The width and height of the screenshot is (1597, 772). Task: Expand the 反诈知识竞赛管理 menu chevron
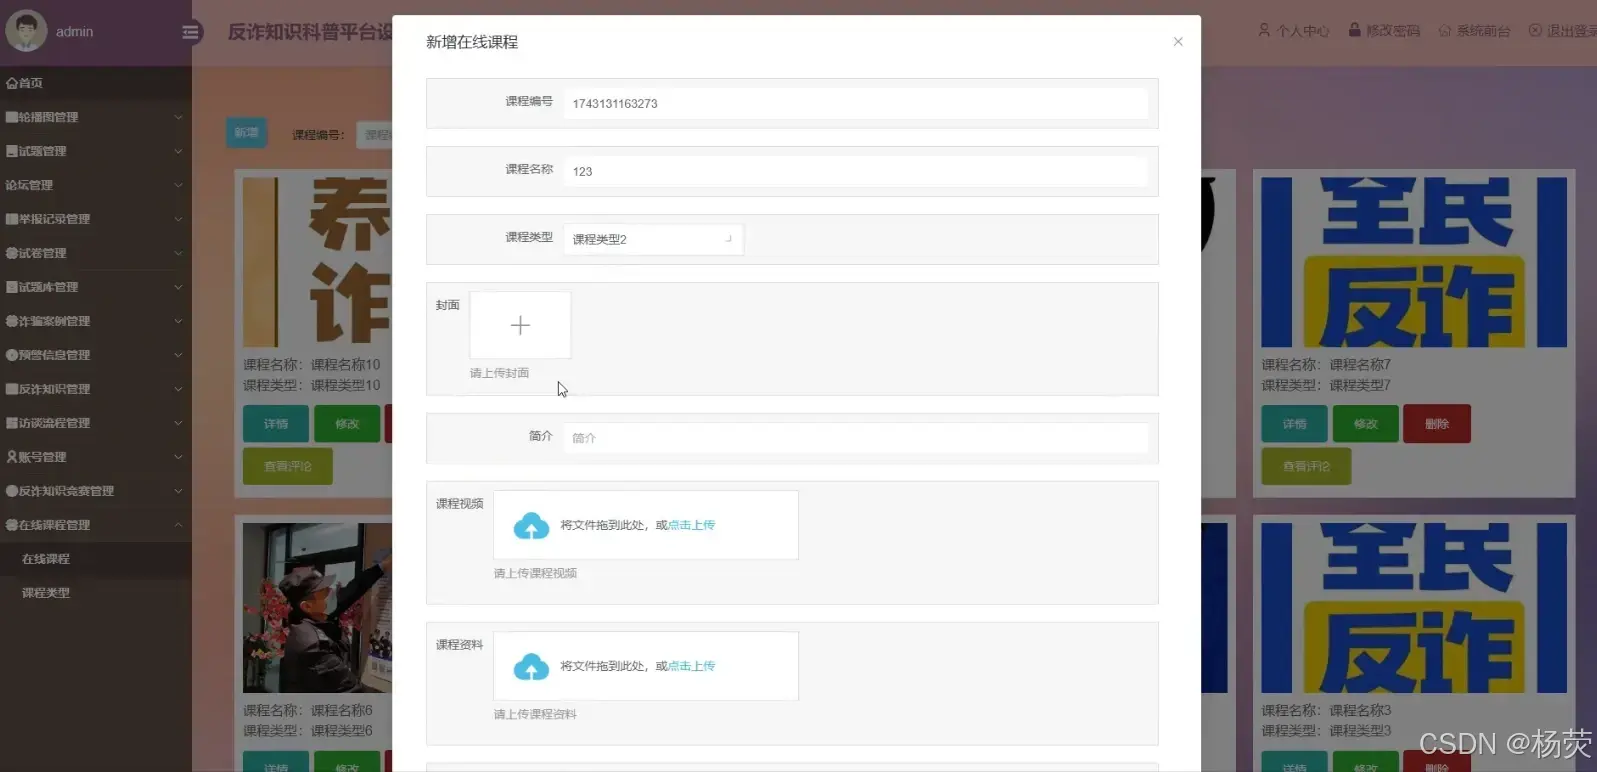178,491
